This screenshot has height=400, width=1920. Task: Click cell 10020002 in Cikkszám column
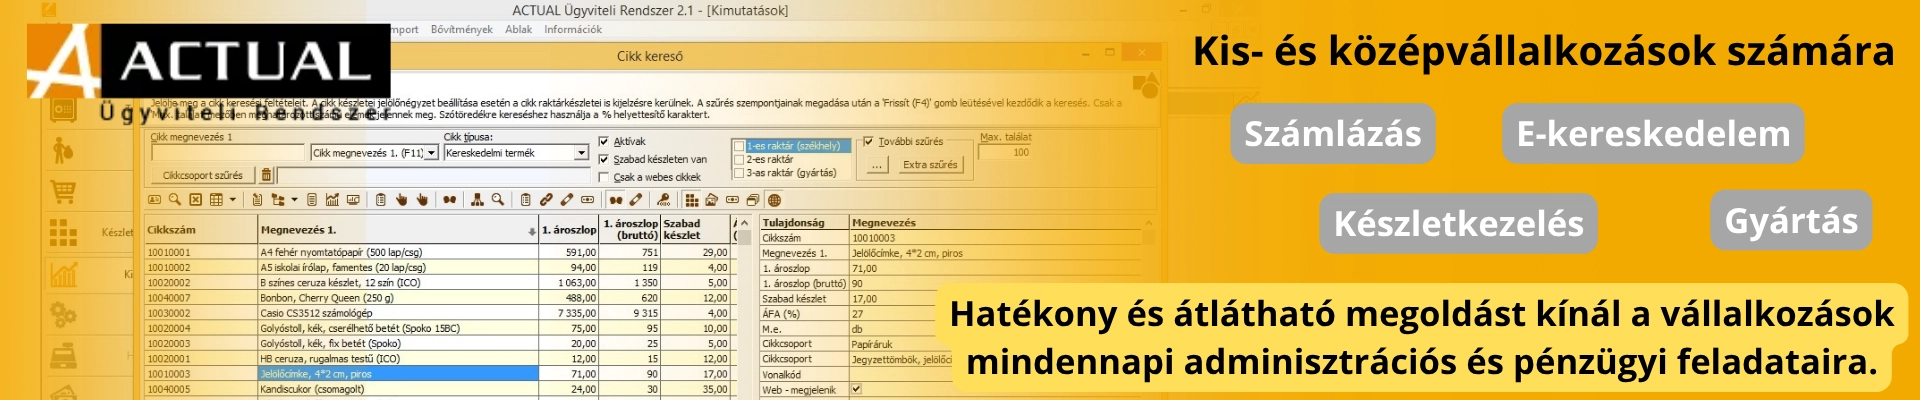pos(201,283)
